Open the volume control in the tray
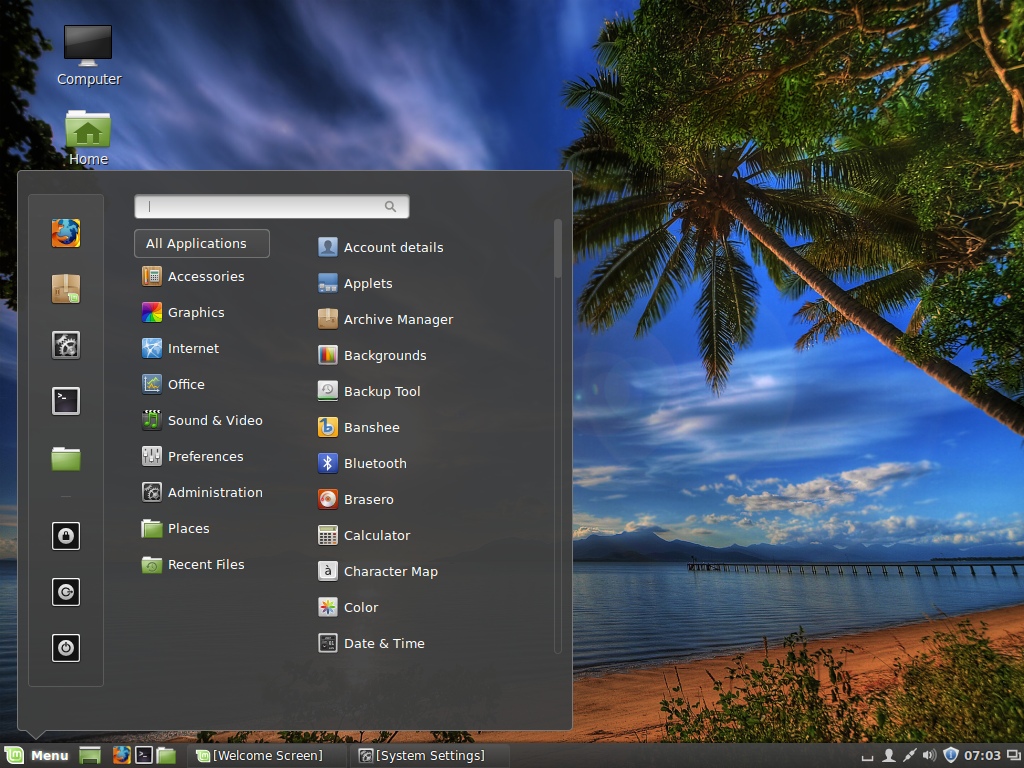The height and width of the screenshot is (768, 1024). [928, 755]
